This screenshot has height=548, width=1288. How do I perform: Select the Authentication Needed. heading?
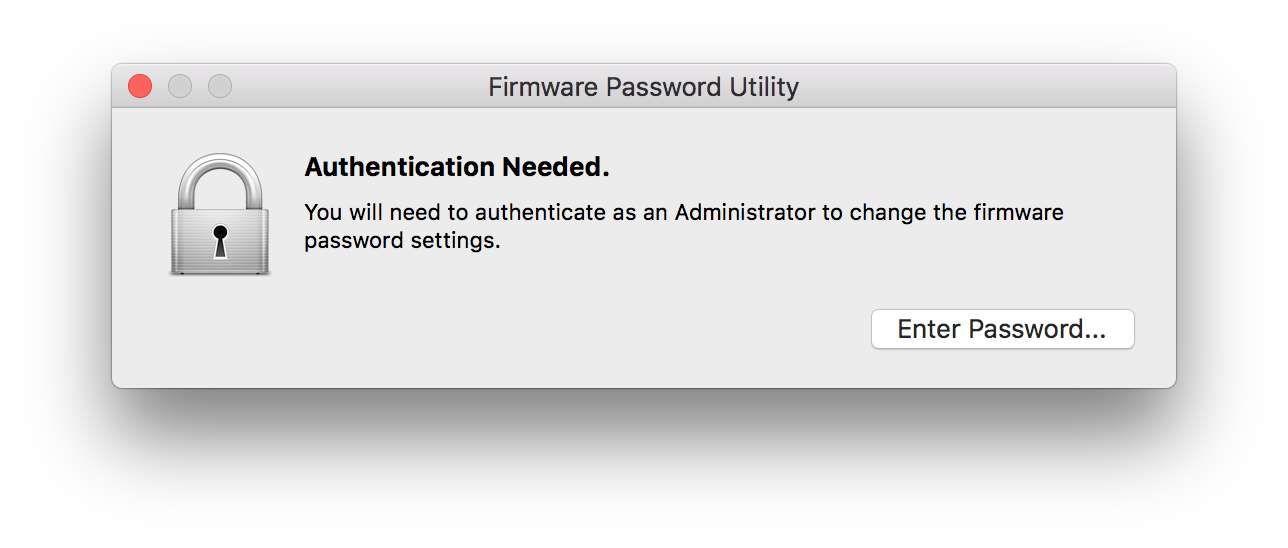(457, 167)
